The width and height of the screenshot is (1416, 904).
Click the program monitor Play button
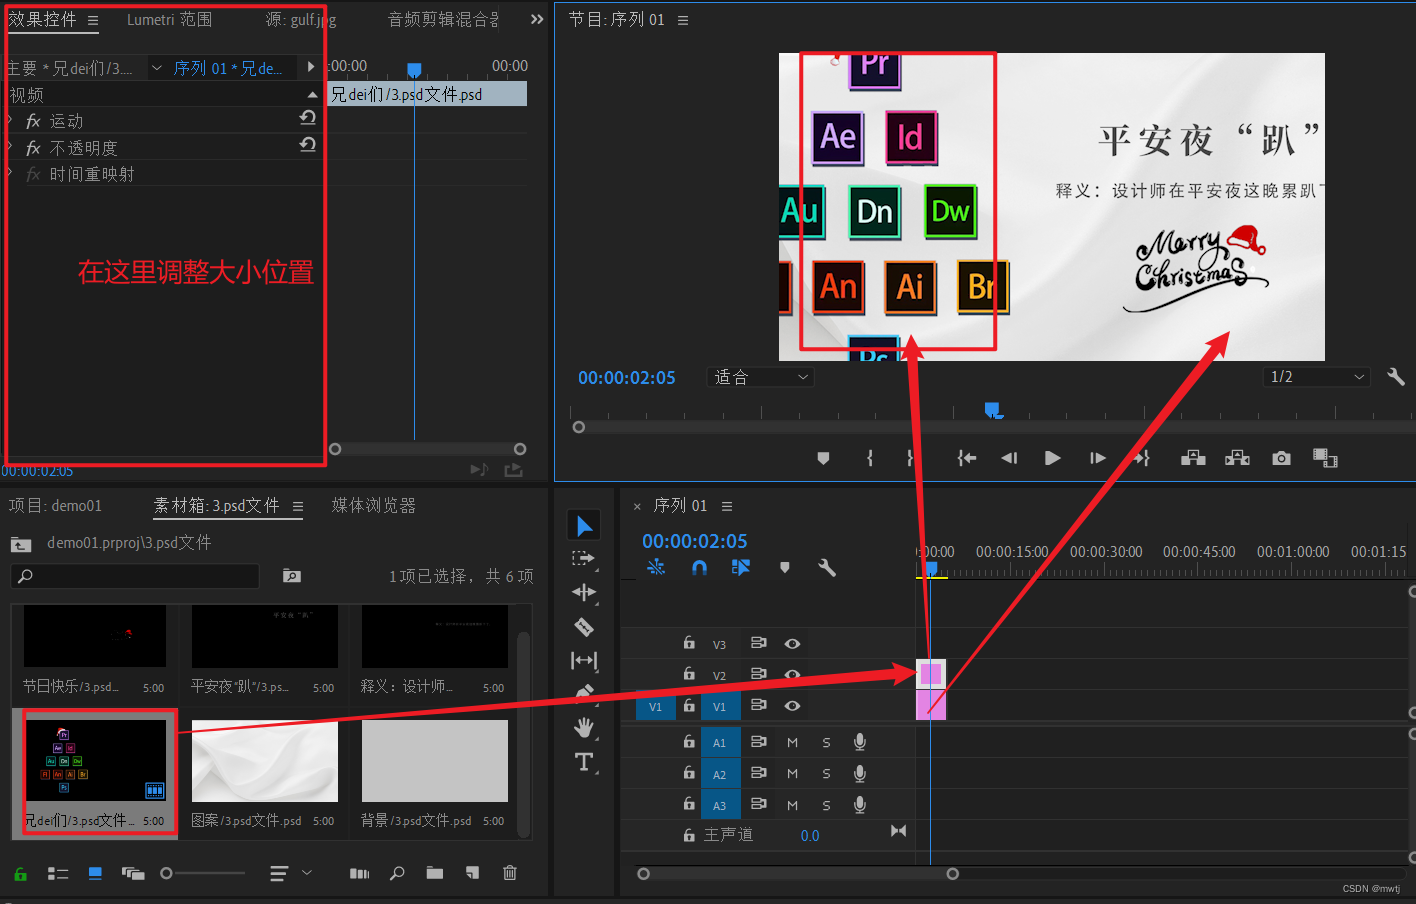pos(1052,458)
